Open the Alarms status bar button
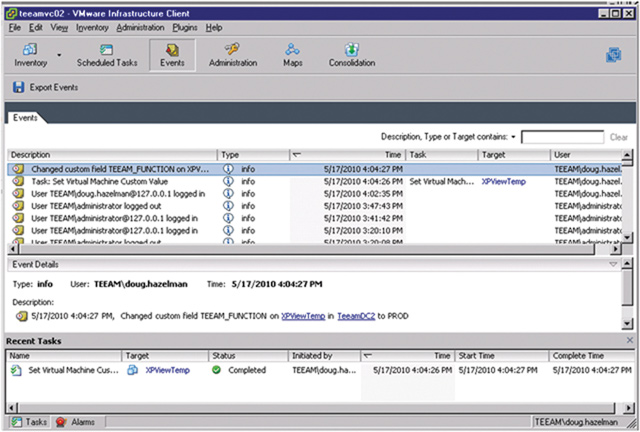Image resolution: width=640 pixels, height=432 pixels. [x=76, y=422]
